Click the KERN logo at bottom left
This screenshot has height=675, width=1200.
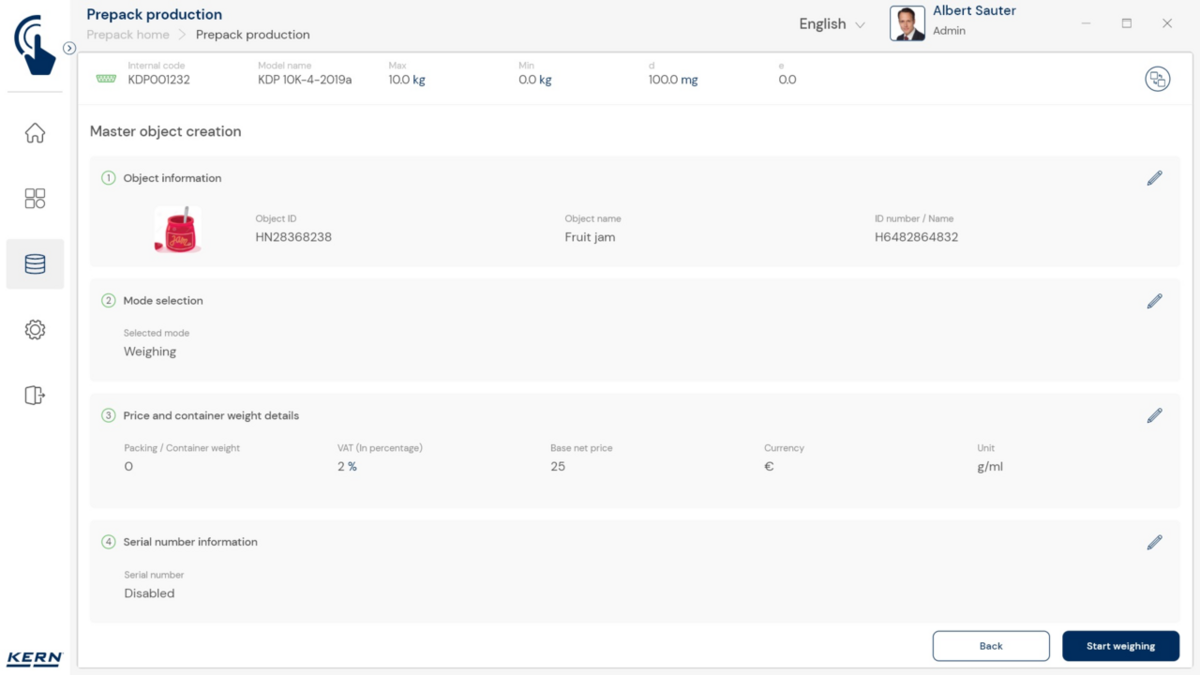point(35,658)
